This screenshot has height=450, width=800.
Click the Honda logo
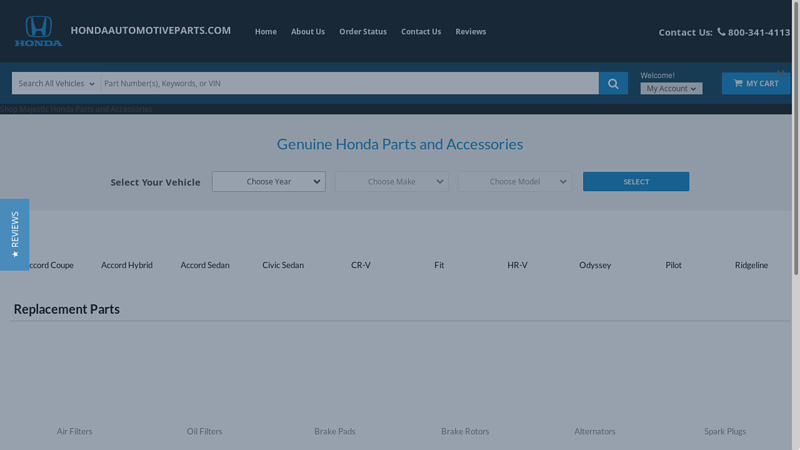[39, 31]
